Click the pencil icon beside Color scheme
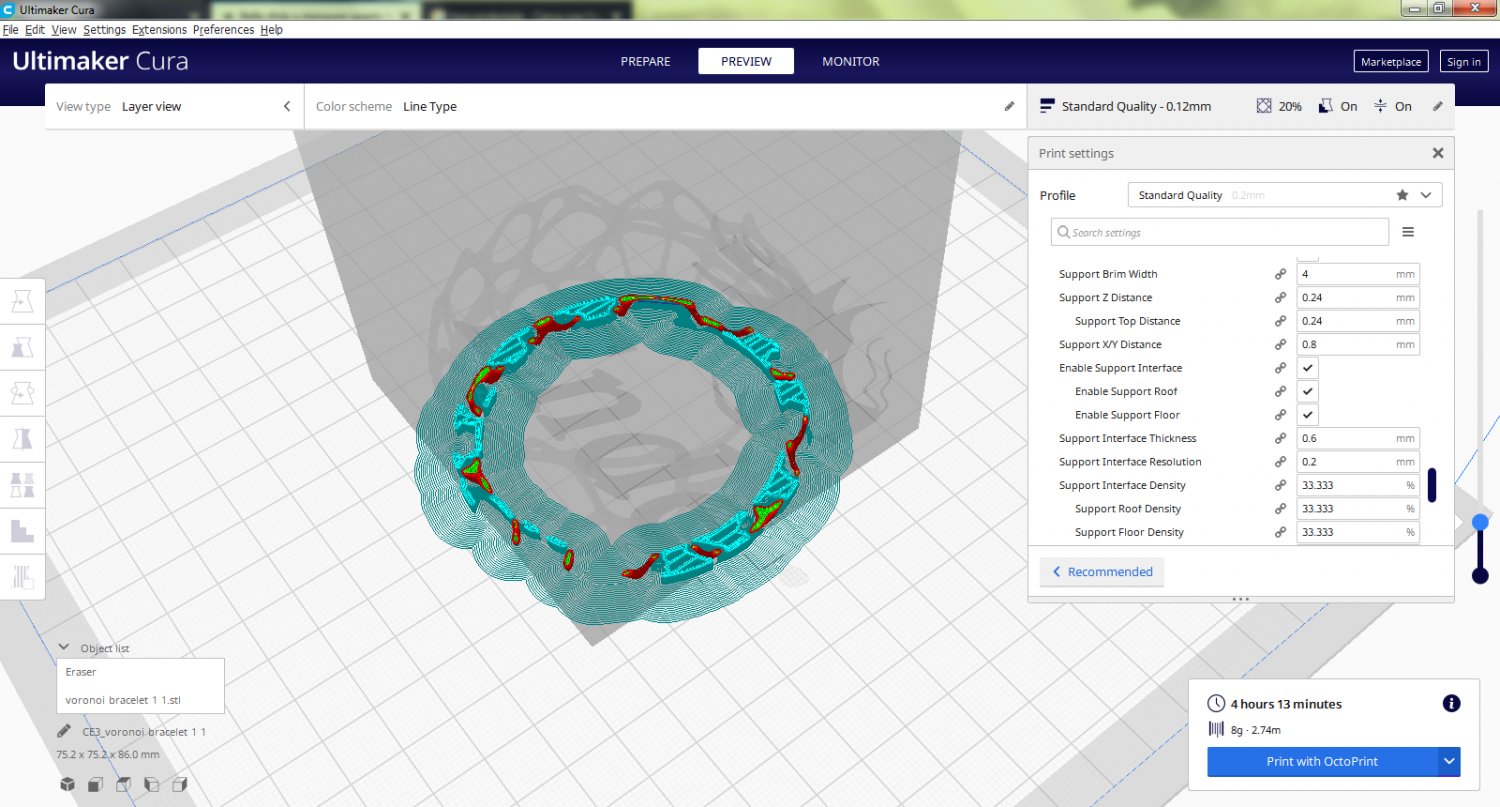The image size is (1500, 807). pyautogui.click(x=1010, y=106)
